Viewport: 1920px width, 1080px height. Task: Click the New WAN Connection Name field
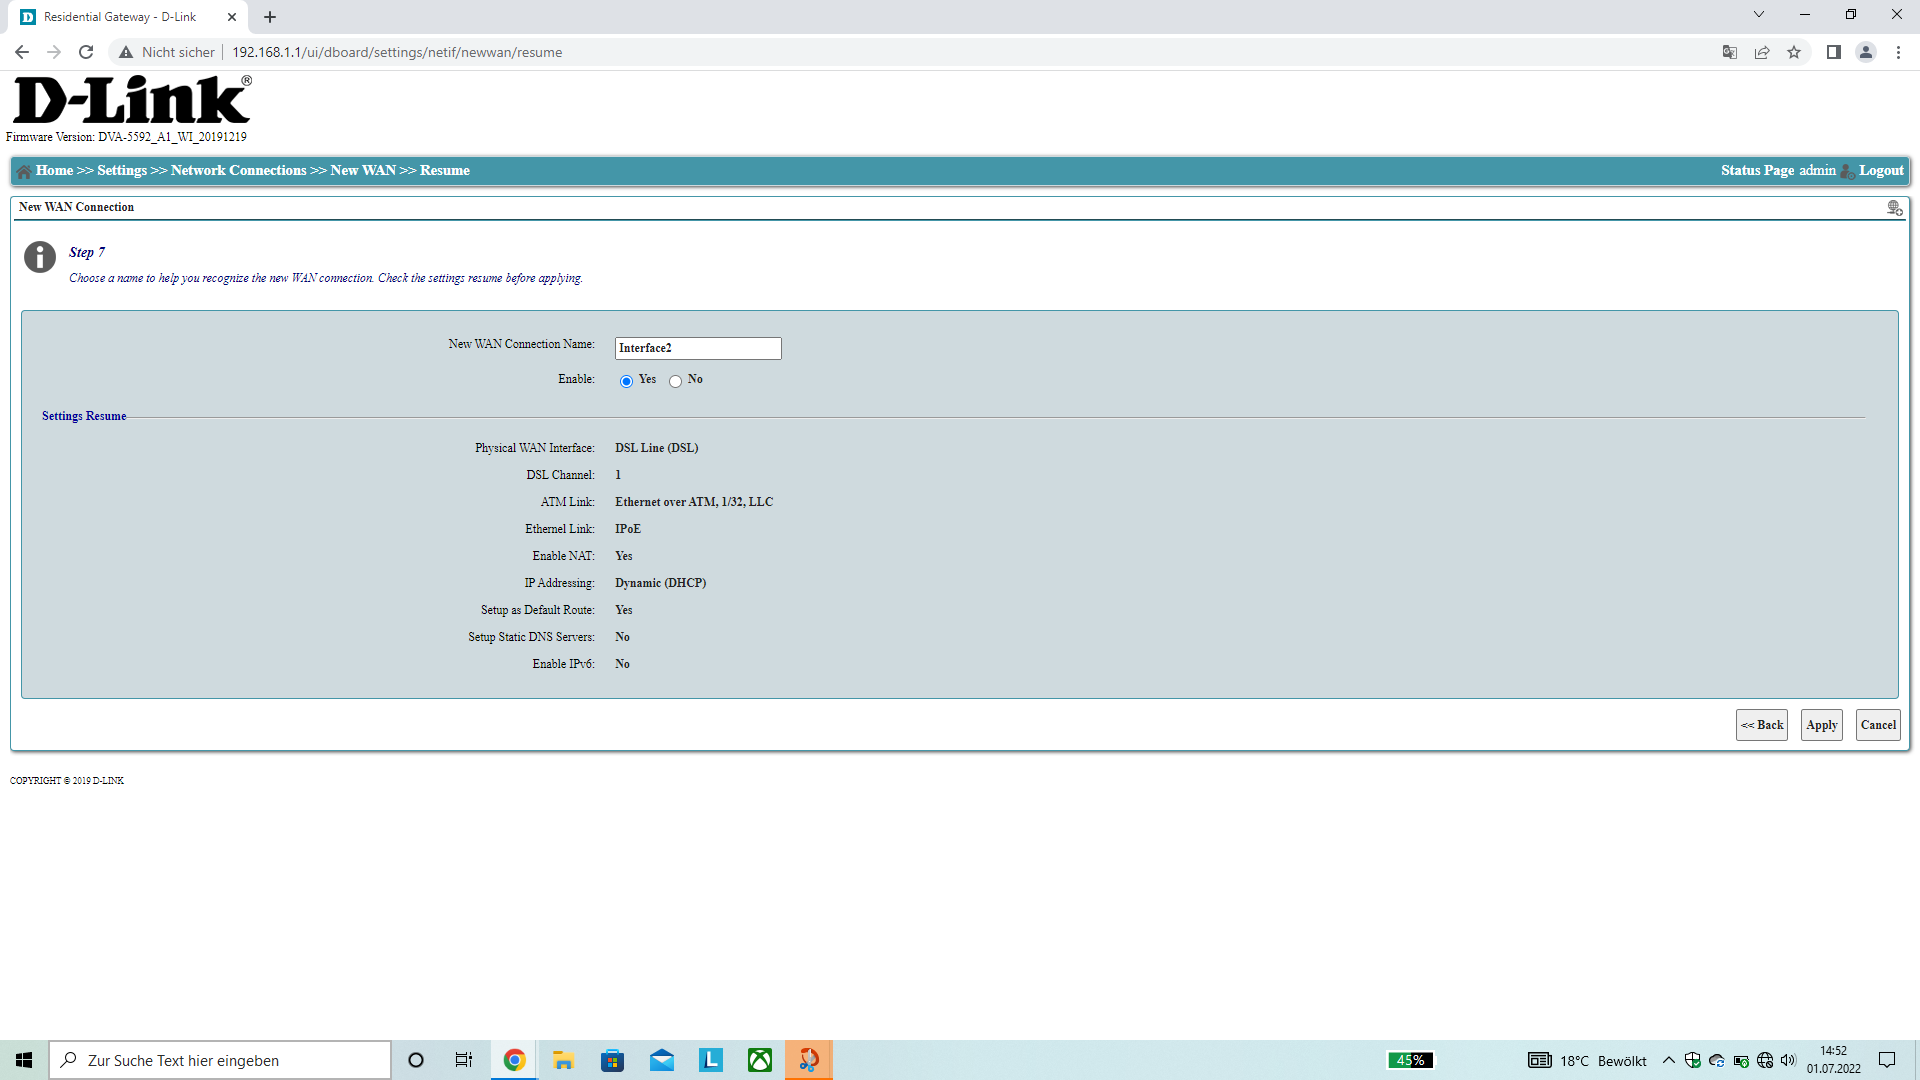pos(697,348)
